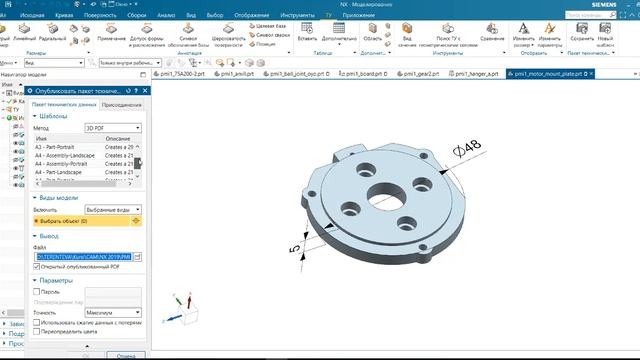
Task: Close the pmi1_motor_mount_plate.prt tab
Action: coord(591,74)
